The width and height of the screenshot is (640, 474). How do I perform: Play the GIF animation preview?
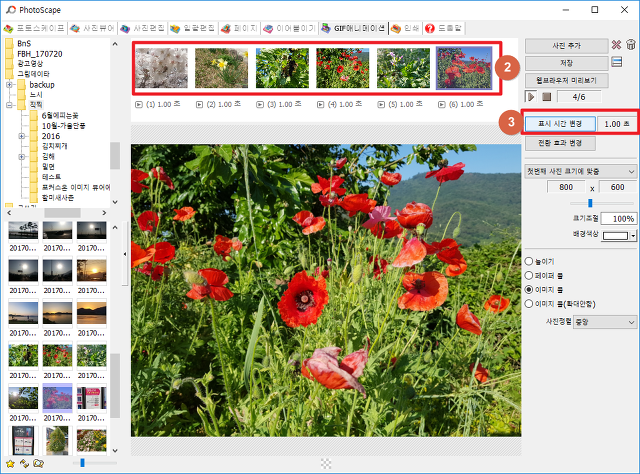[531, 97]
